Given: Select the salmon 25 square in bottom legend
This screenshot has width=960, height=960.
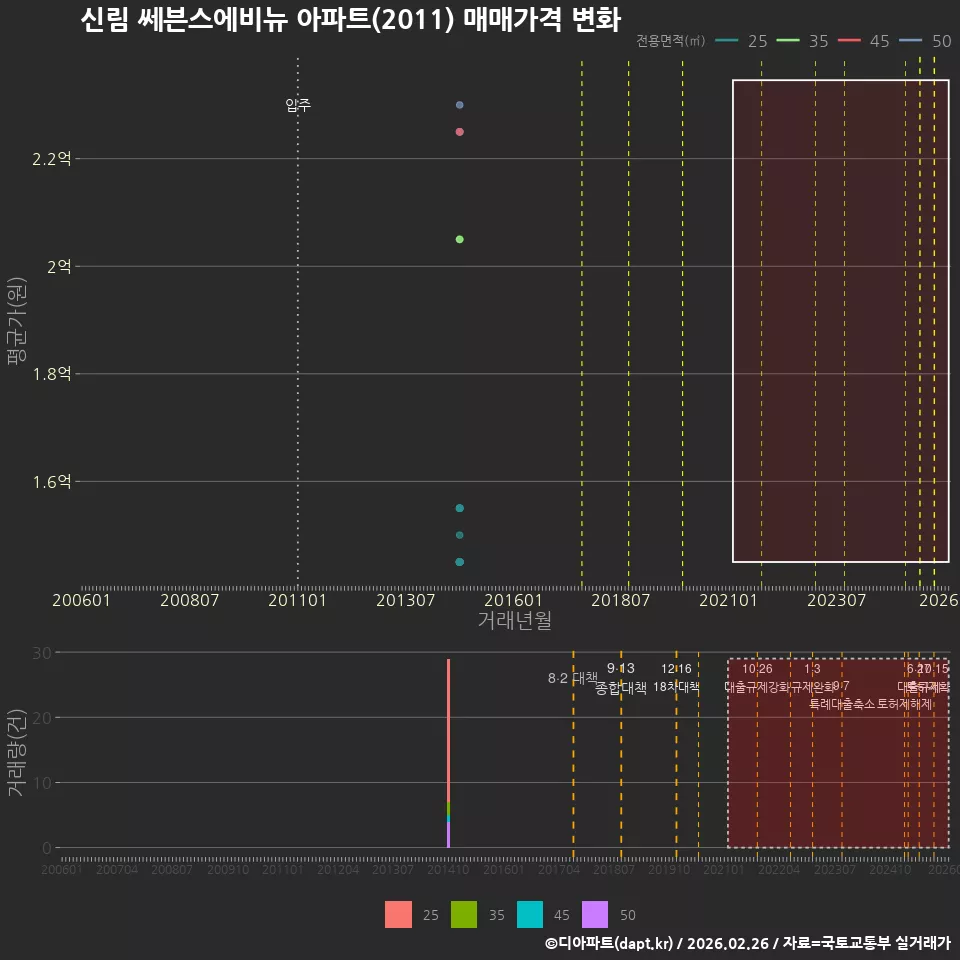Looking at the screenshot, I should click(398, 914).
